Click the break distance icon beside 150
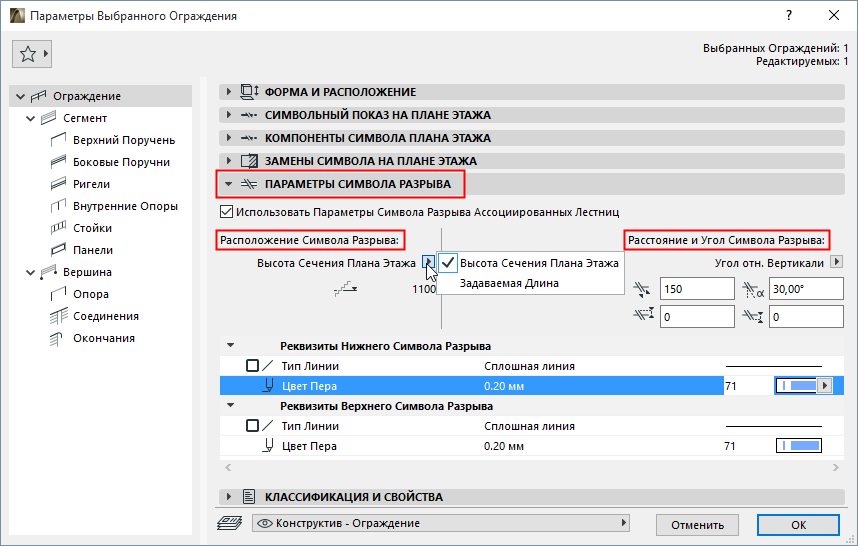The width and height of the screenshot is (858, 546). 642,289
